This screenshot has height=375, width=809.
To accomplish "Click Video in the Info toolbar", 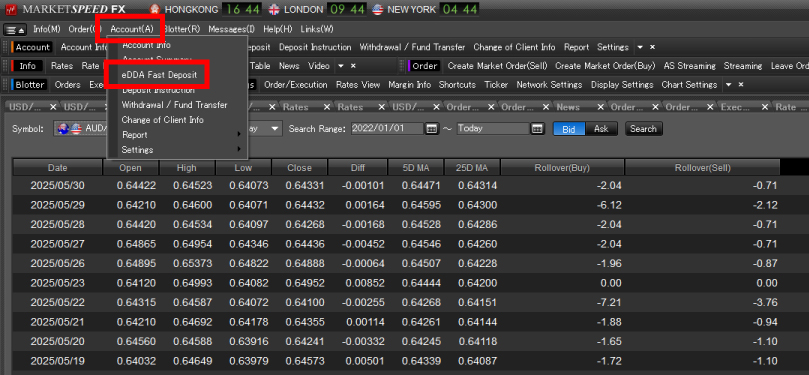I will [319, 66].
